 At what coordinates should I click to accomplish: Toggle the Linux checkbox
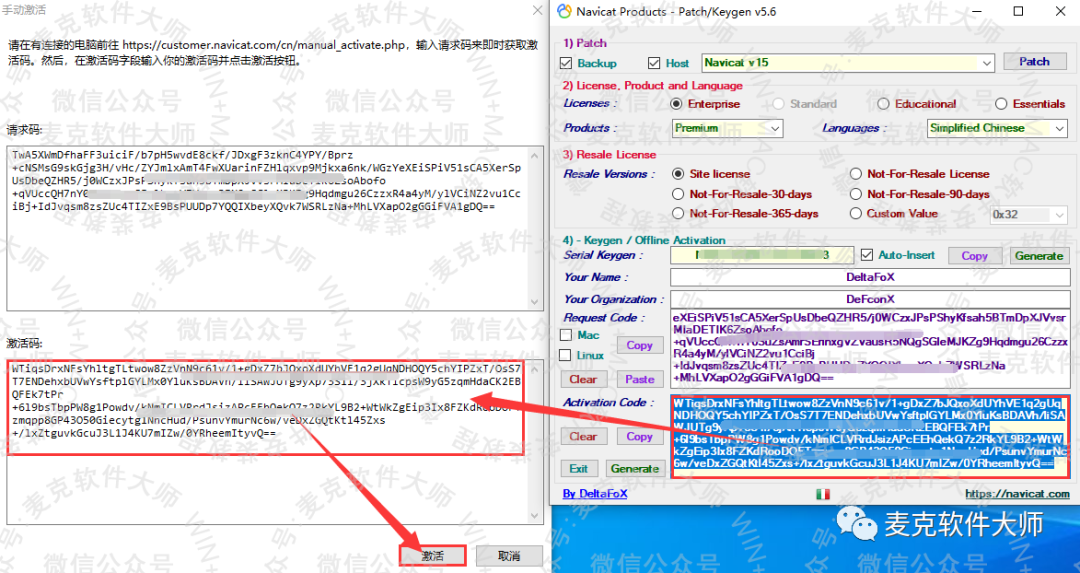click(x=566, y=355)
